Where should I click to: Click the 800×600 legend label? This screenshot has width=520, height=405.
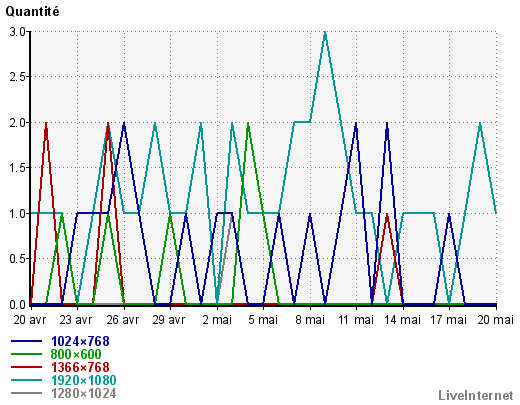76,354
